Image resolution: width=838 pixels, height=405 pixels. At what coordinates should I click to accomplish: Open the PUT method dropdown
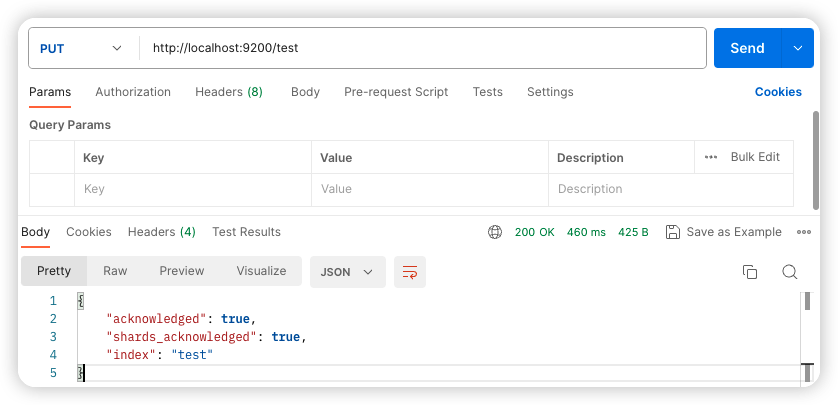pyautogui.click(x=81, y=48)
